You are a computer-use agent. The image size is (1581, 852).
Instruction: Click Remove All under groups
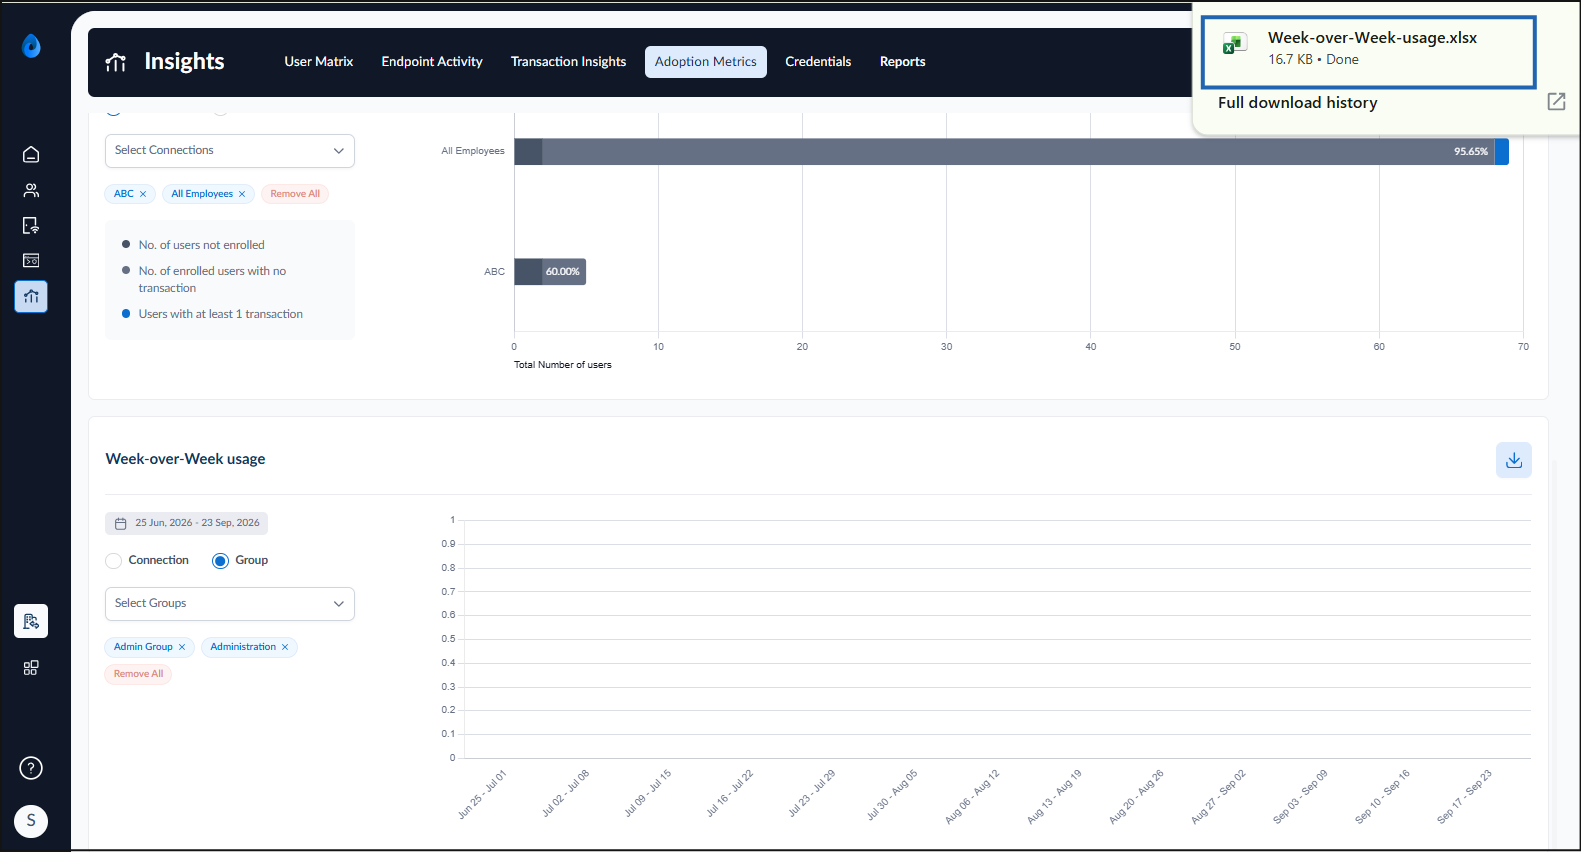[138, 674]
